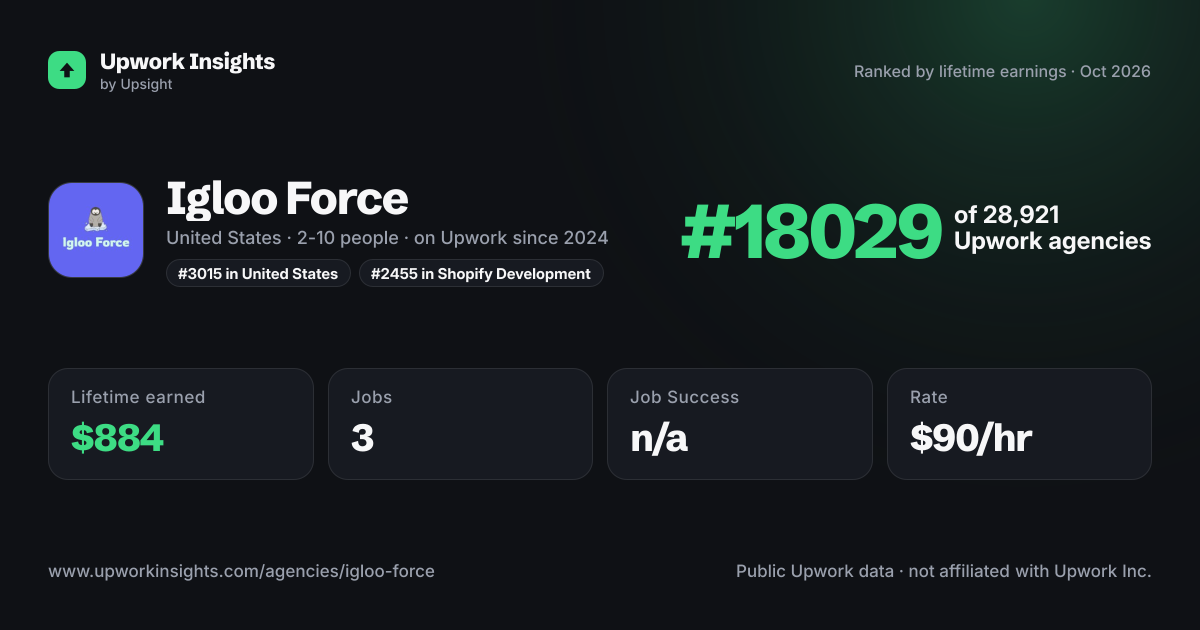Open the Igloo Force agency logo
Screen dimensions: 1200x630
(96, 230)
